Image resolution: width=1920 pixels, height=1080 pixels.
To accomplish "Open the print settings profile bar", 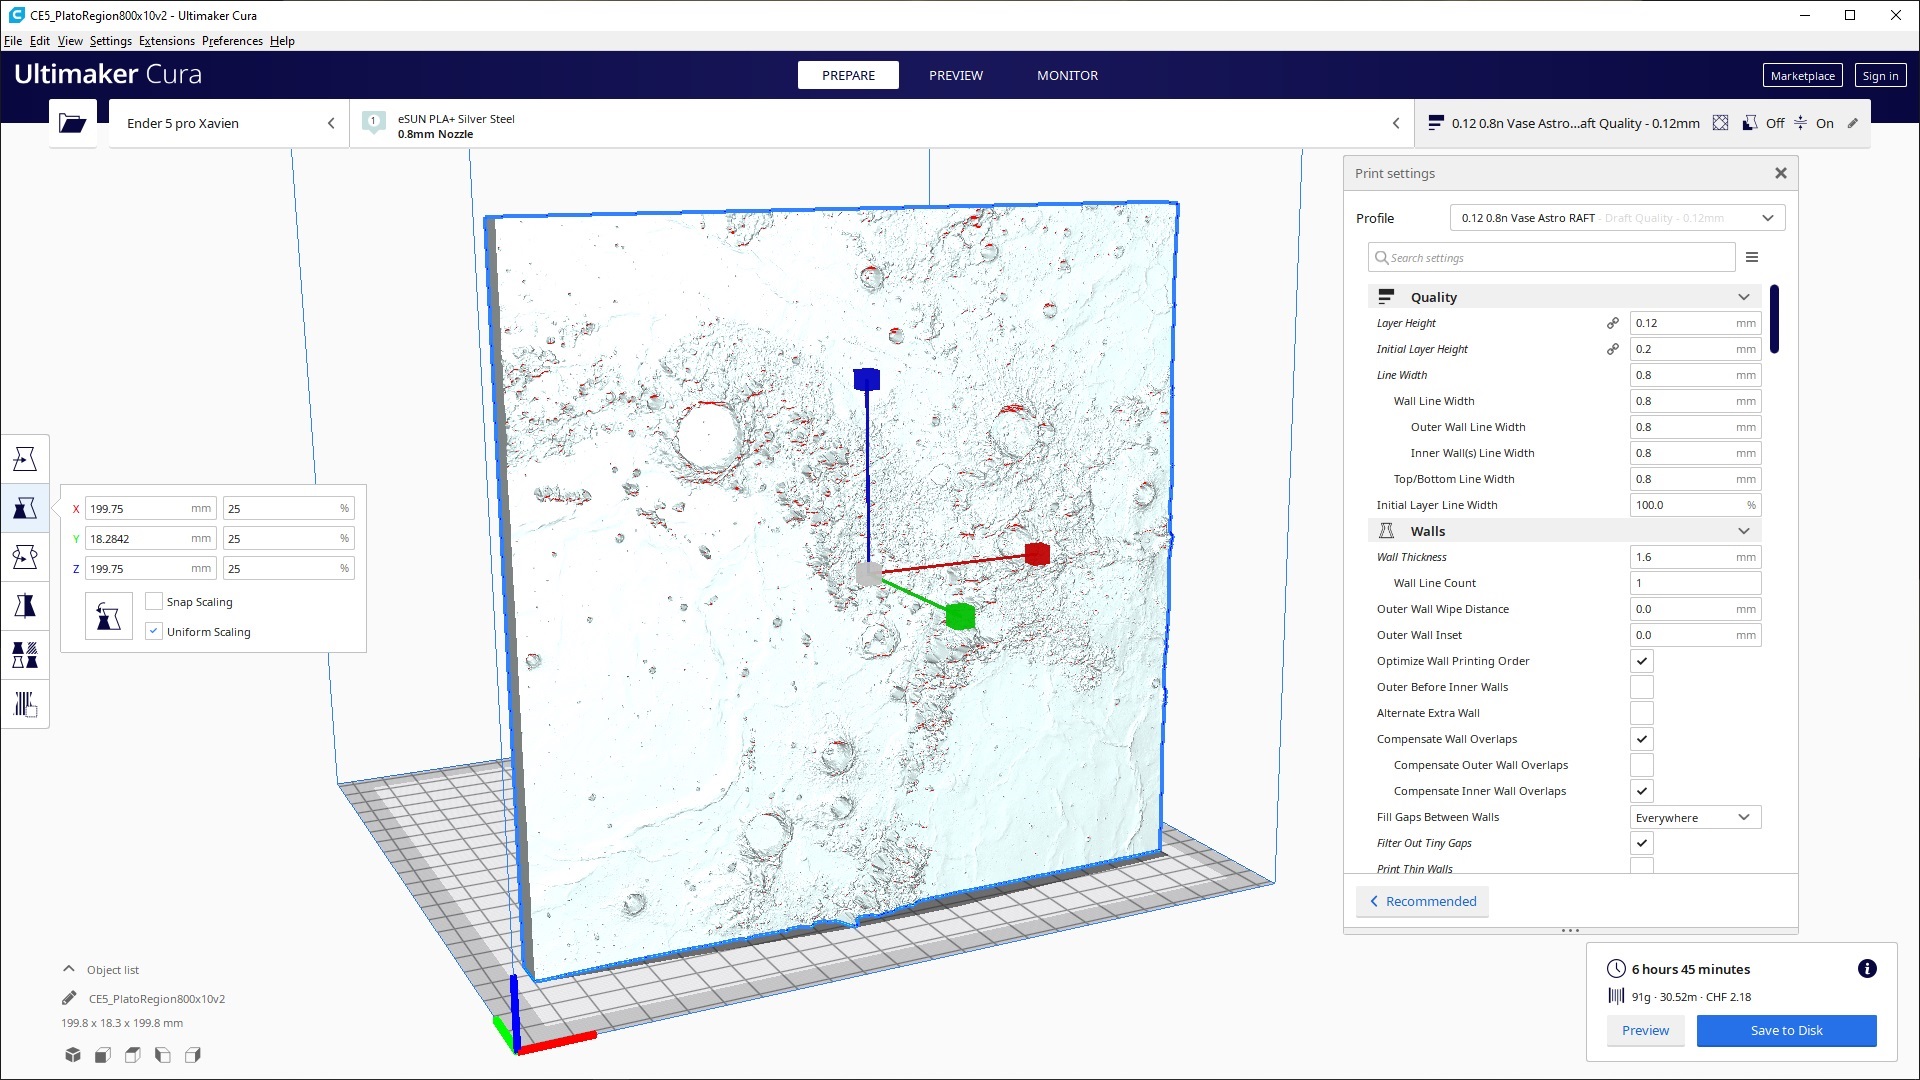I will click(1642, 123).
